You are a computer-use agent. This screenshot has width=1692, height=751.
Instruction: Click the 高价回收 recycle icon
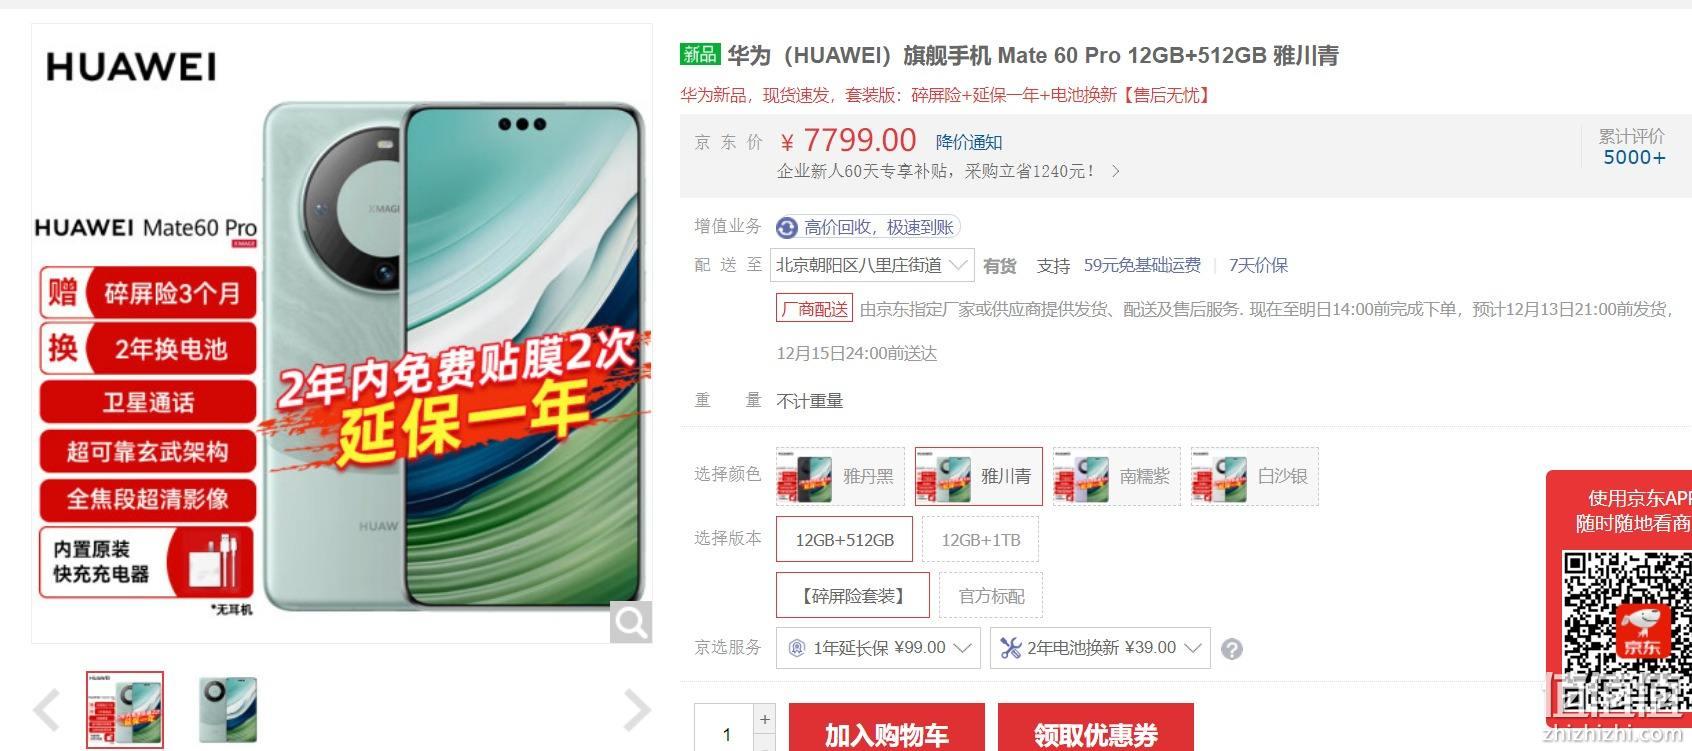coord(787,228)
